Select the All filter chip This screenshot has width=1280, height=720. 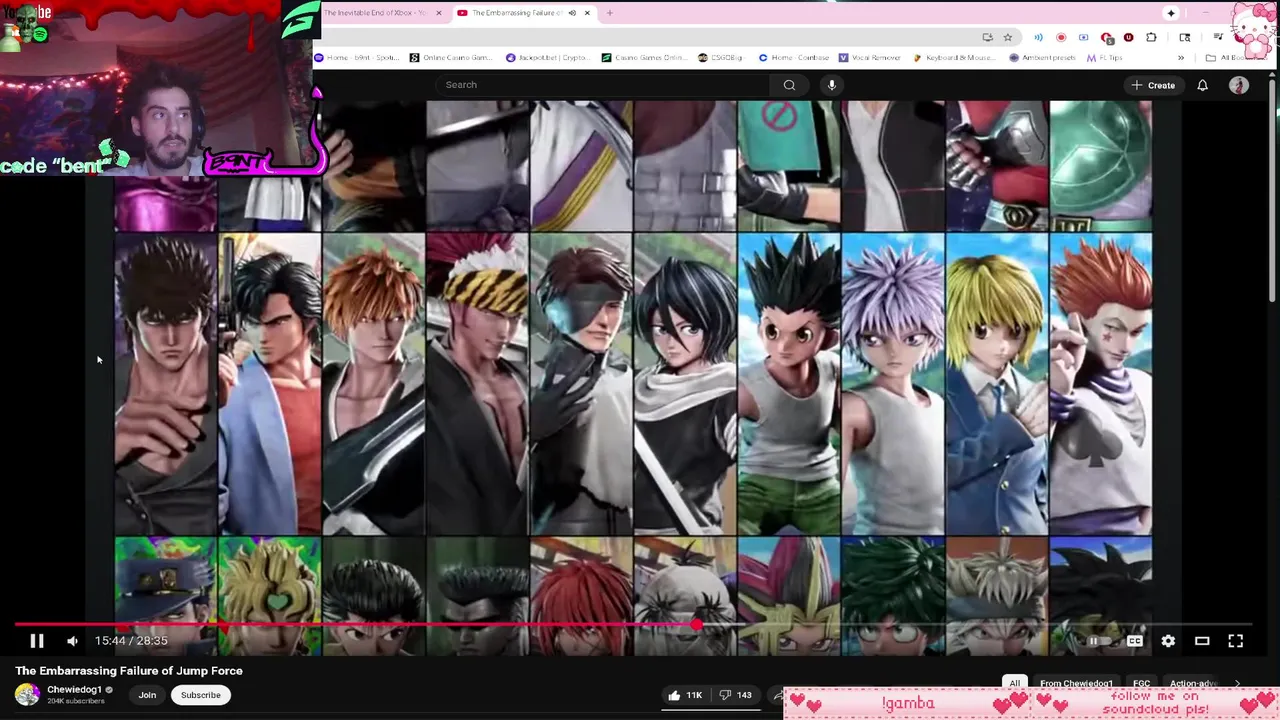[x=1014, y=684]
